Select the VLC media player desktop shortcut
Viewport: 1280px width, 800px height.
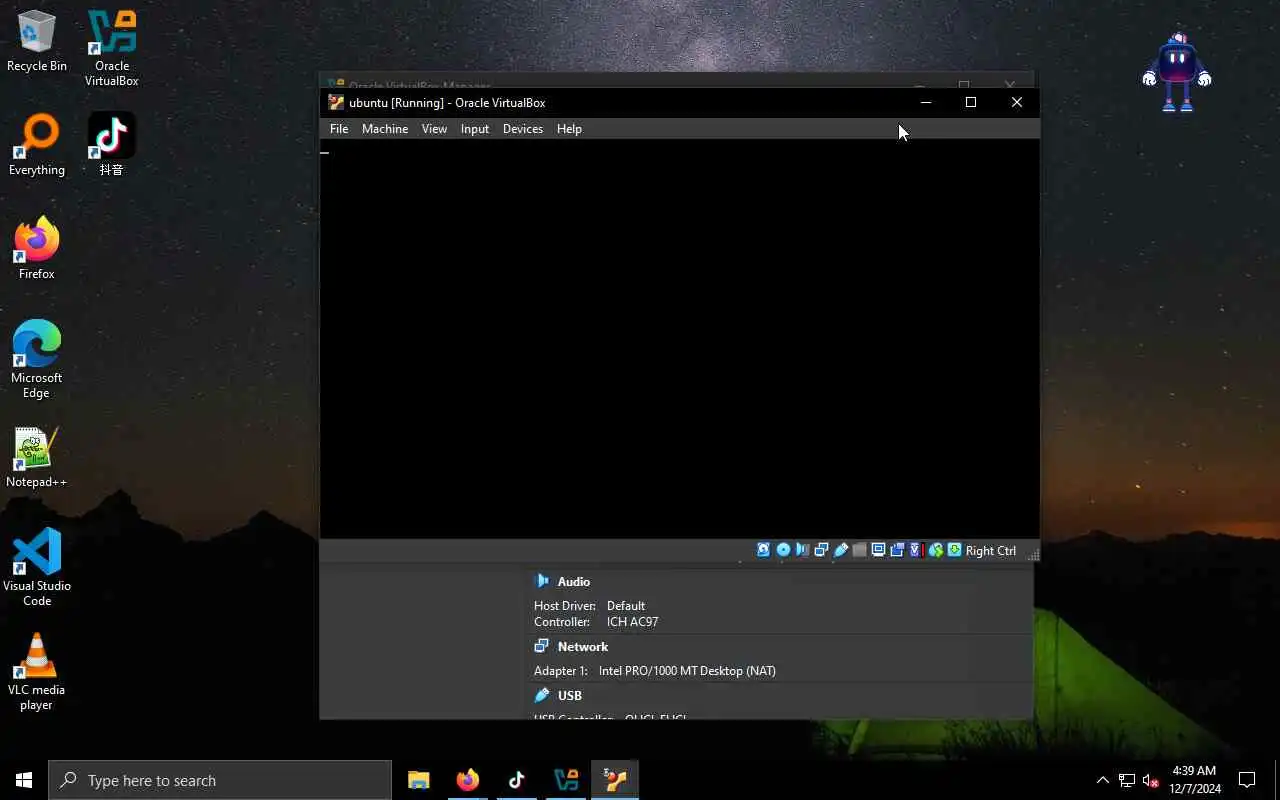coord(37,672)
